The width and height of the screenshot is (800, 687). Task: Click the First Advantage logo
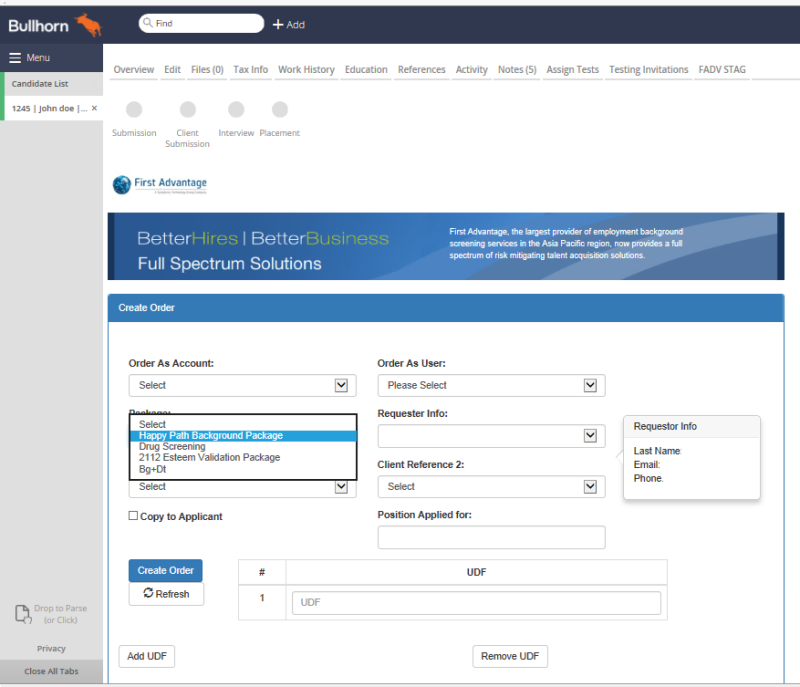click(x=159, y=184)
